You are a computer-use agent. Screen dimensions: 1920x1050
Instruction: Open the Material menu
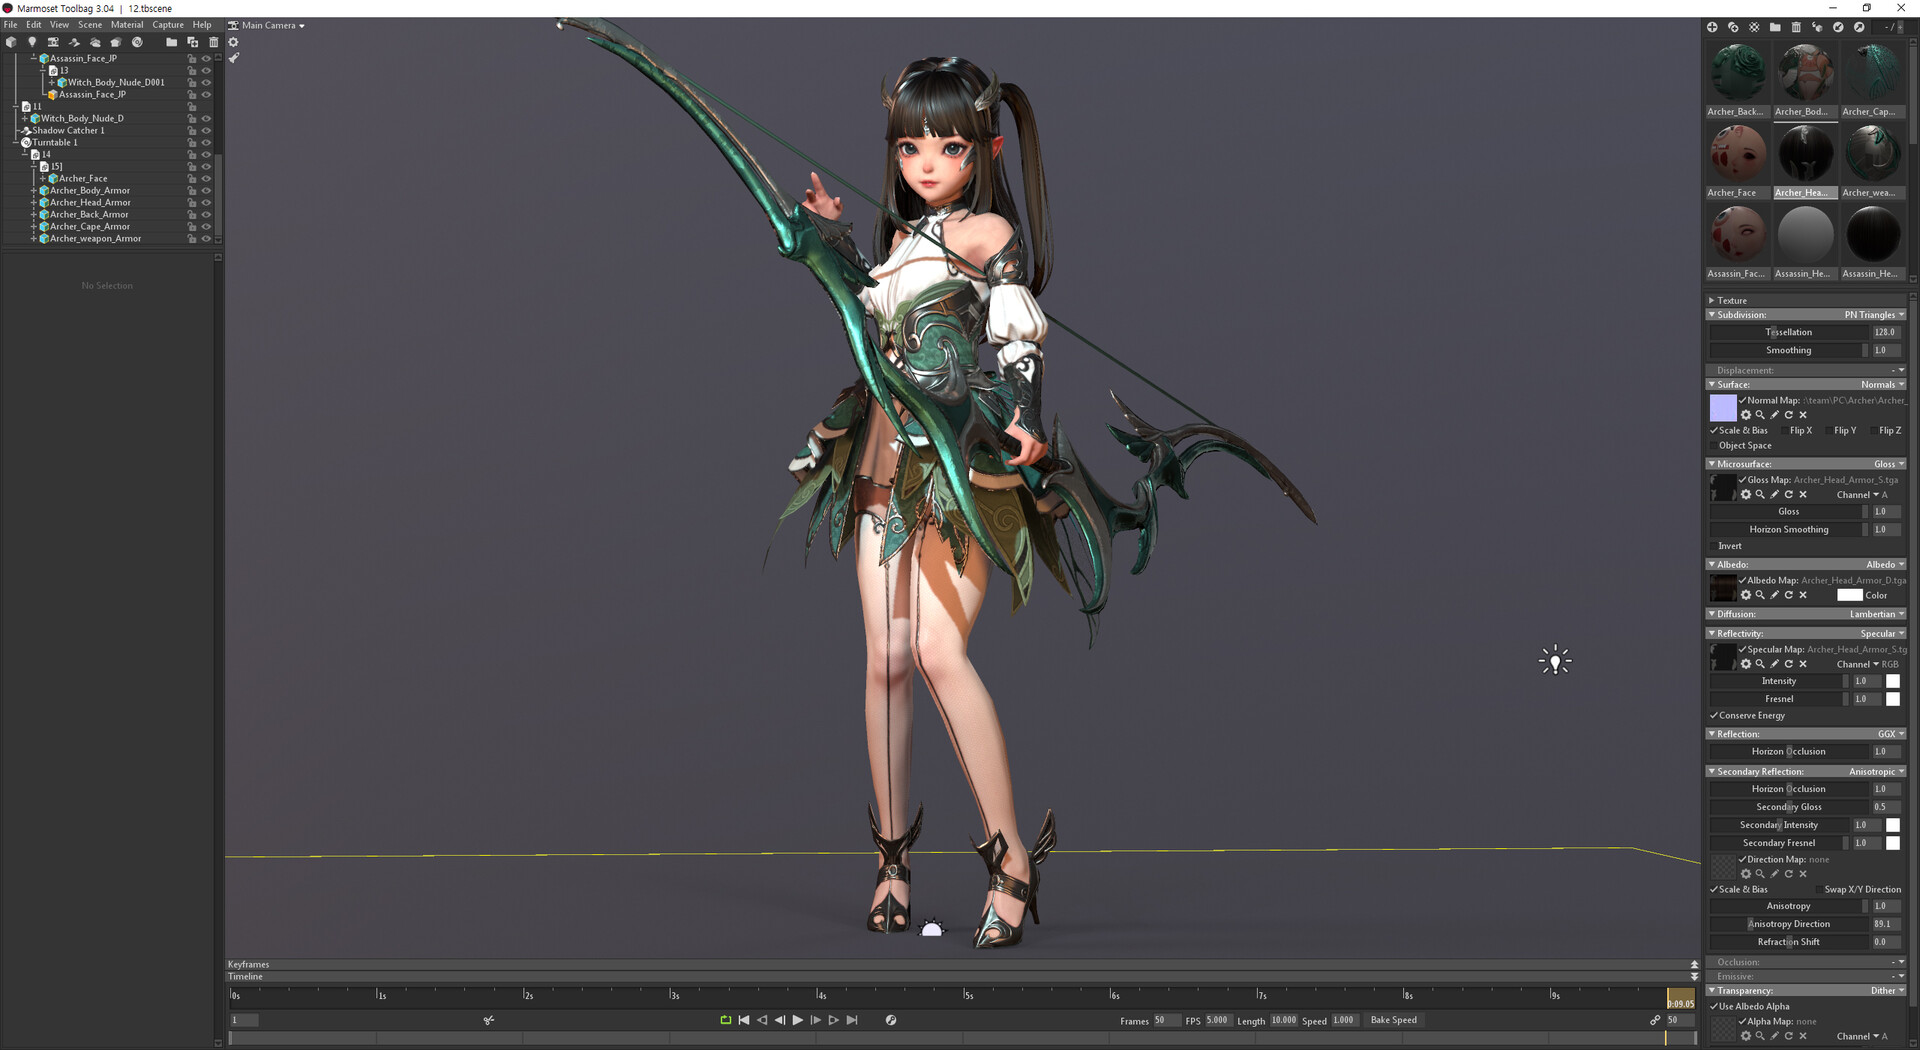tap(127, 25)
